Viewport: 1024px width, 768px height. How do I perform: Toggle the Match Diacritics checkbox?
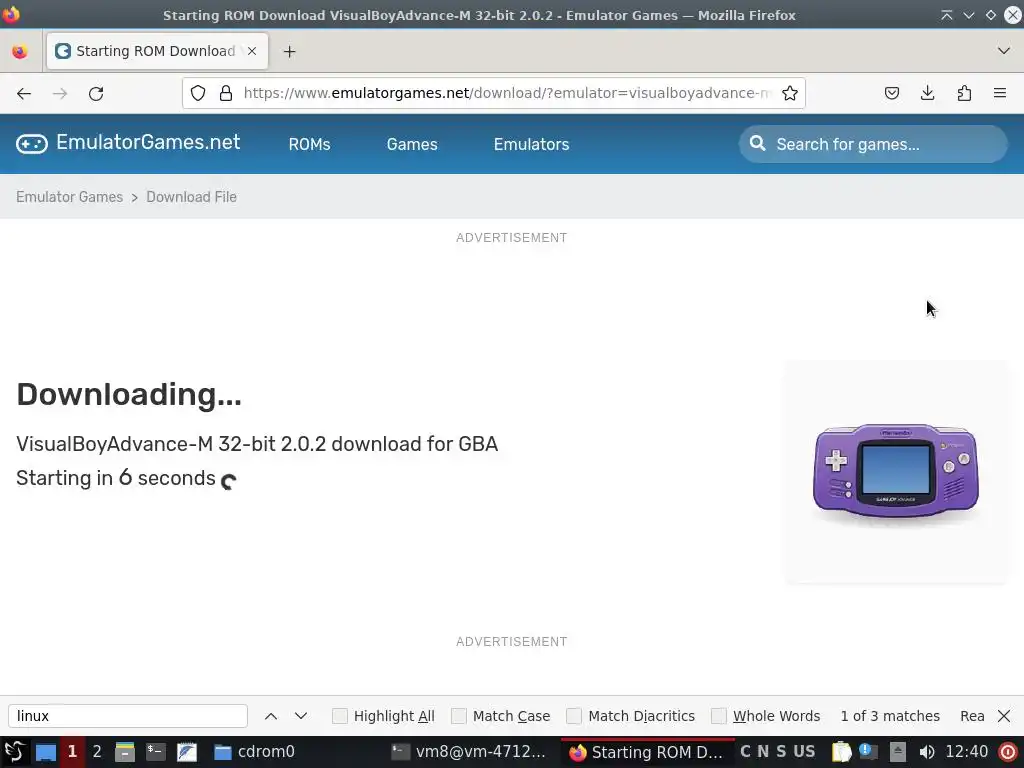(x=573, y=716)
